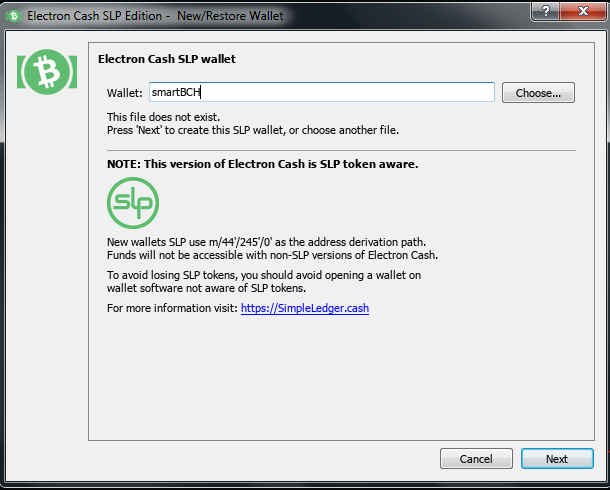Click the m/44'/245'/0' derivation path line

click(x=266, y=242)
